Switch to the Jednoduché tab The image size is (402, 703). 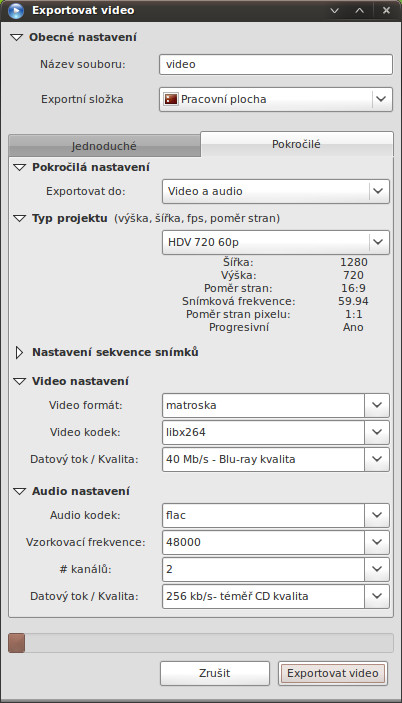click(104, 146)
